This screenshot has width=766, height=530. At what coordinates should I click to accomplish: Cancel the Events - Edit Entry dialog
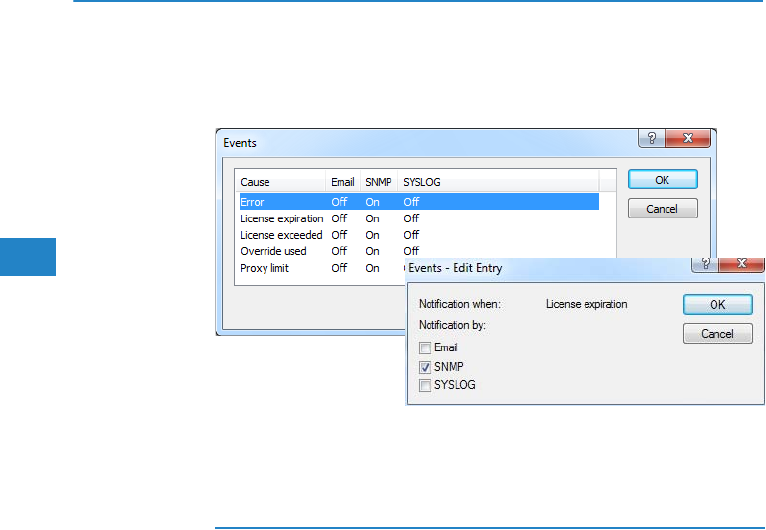click(717, 334)
